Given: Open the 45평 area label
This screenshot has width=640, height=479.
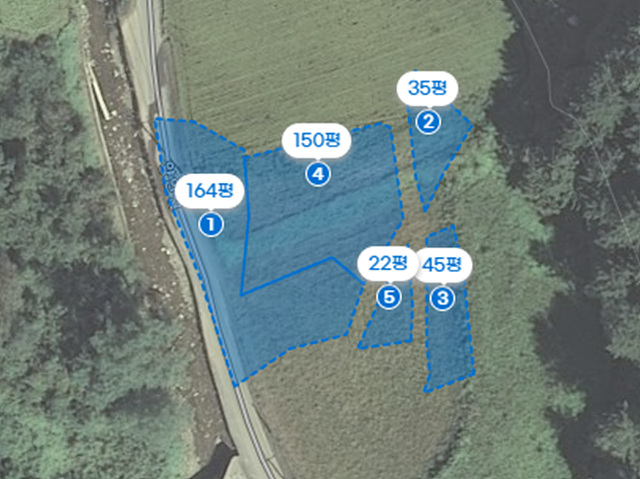Looking at the screenshot, I should [x=443, y=265].
